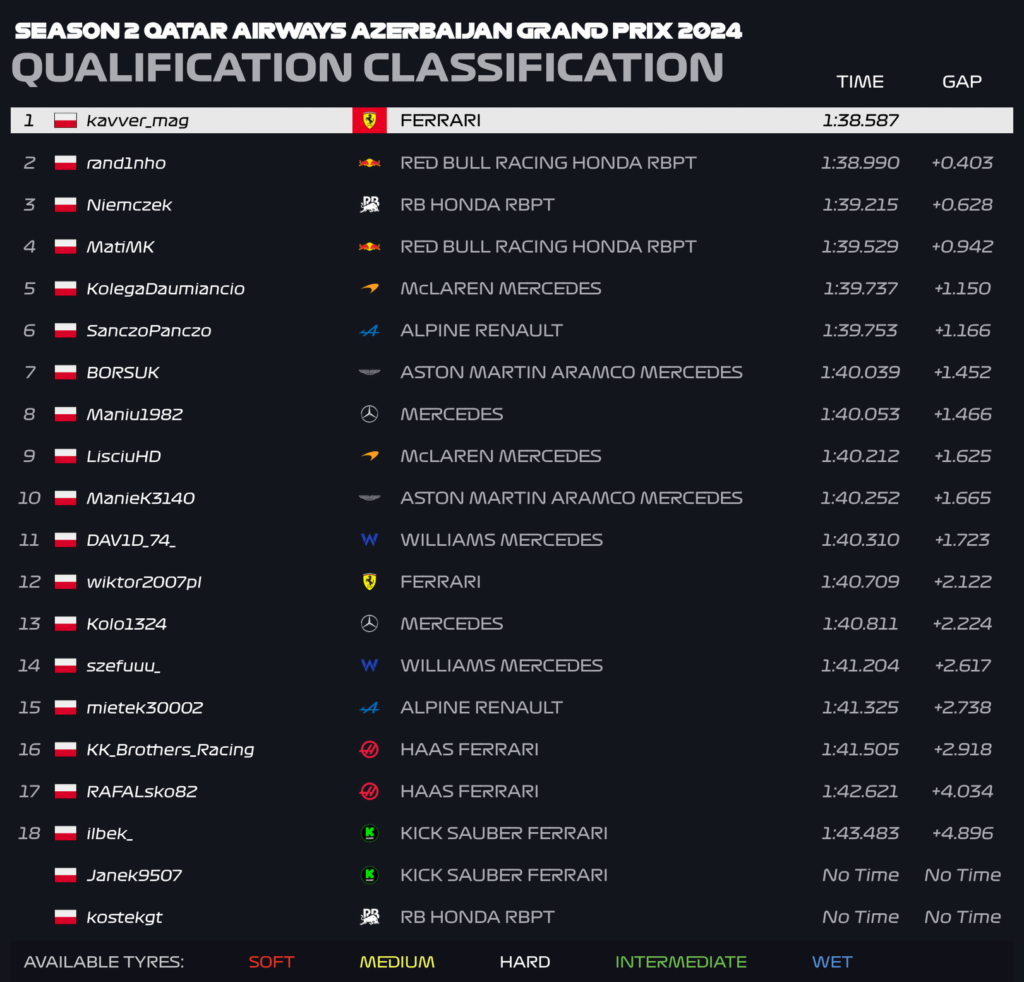Click the Haas logo beside KK_Brothers_Racing
This screenshot has height=982, width=1024.
point(370,750)
